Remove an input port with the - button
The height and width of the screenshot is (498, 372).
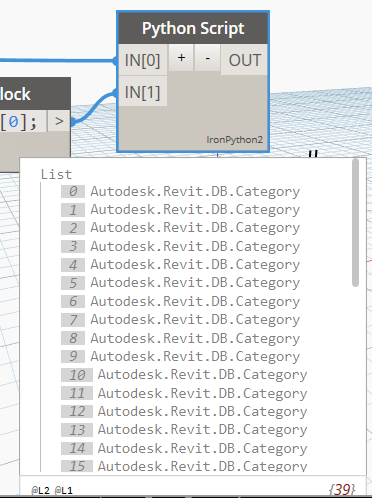pos(207,58)
